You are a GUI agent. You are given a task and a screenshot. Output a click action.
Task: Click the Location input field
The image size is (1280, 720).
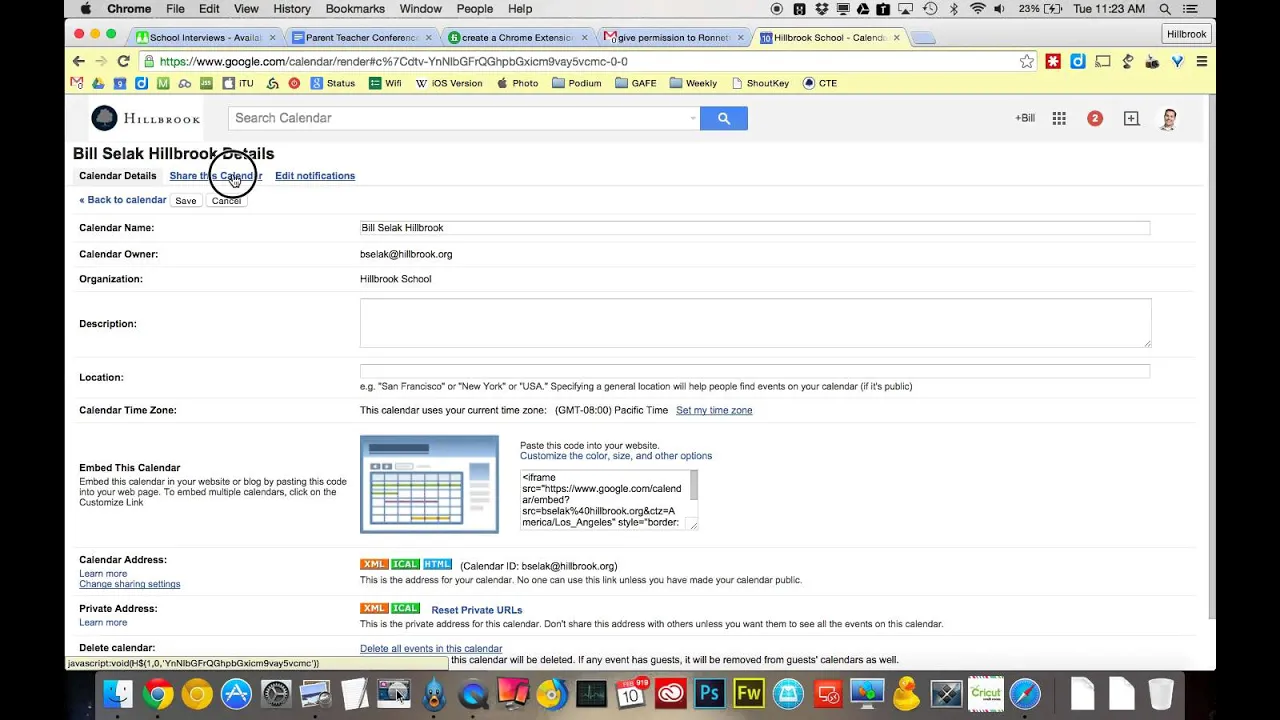755,371
